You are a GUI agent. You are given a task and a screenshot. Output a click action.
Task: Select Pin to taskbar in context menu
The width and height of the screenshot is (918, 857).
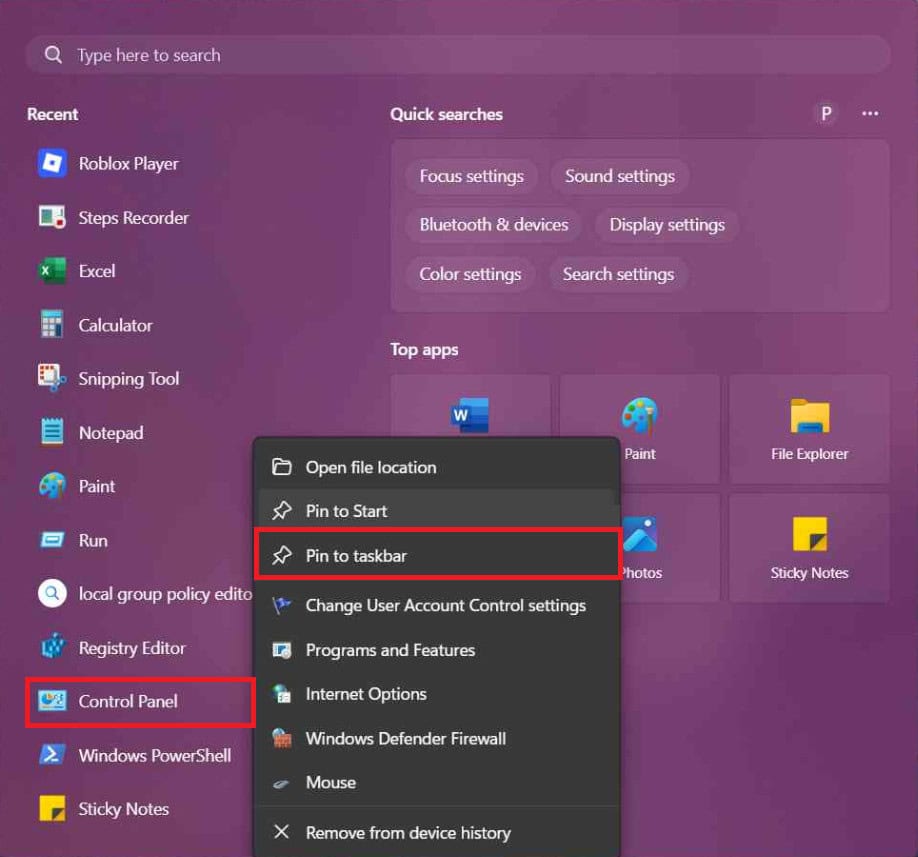pos(439,556)
